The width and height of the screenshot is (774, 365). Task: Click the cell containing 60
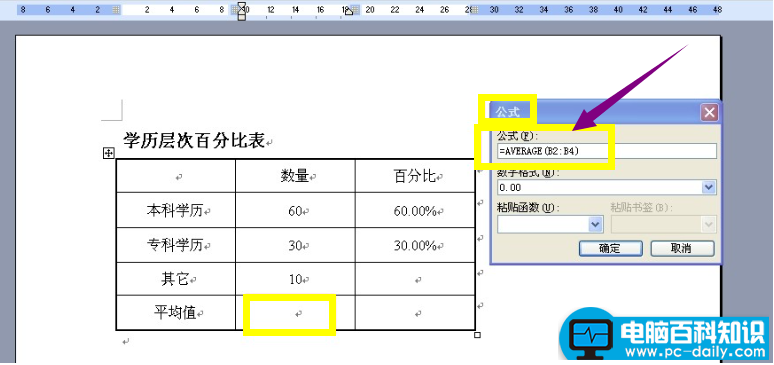pyautogui.click(x=295, y=210)
